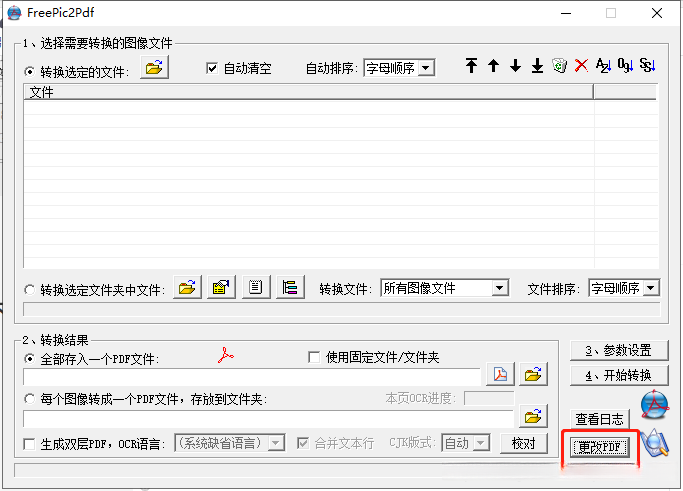Click the magnifier search icon at bottom right
The width and height of the screenshot is (683, 491).
655,444
